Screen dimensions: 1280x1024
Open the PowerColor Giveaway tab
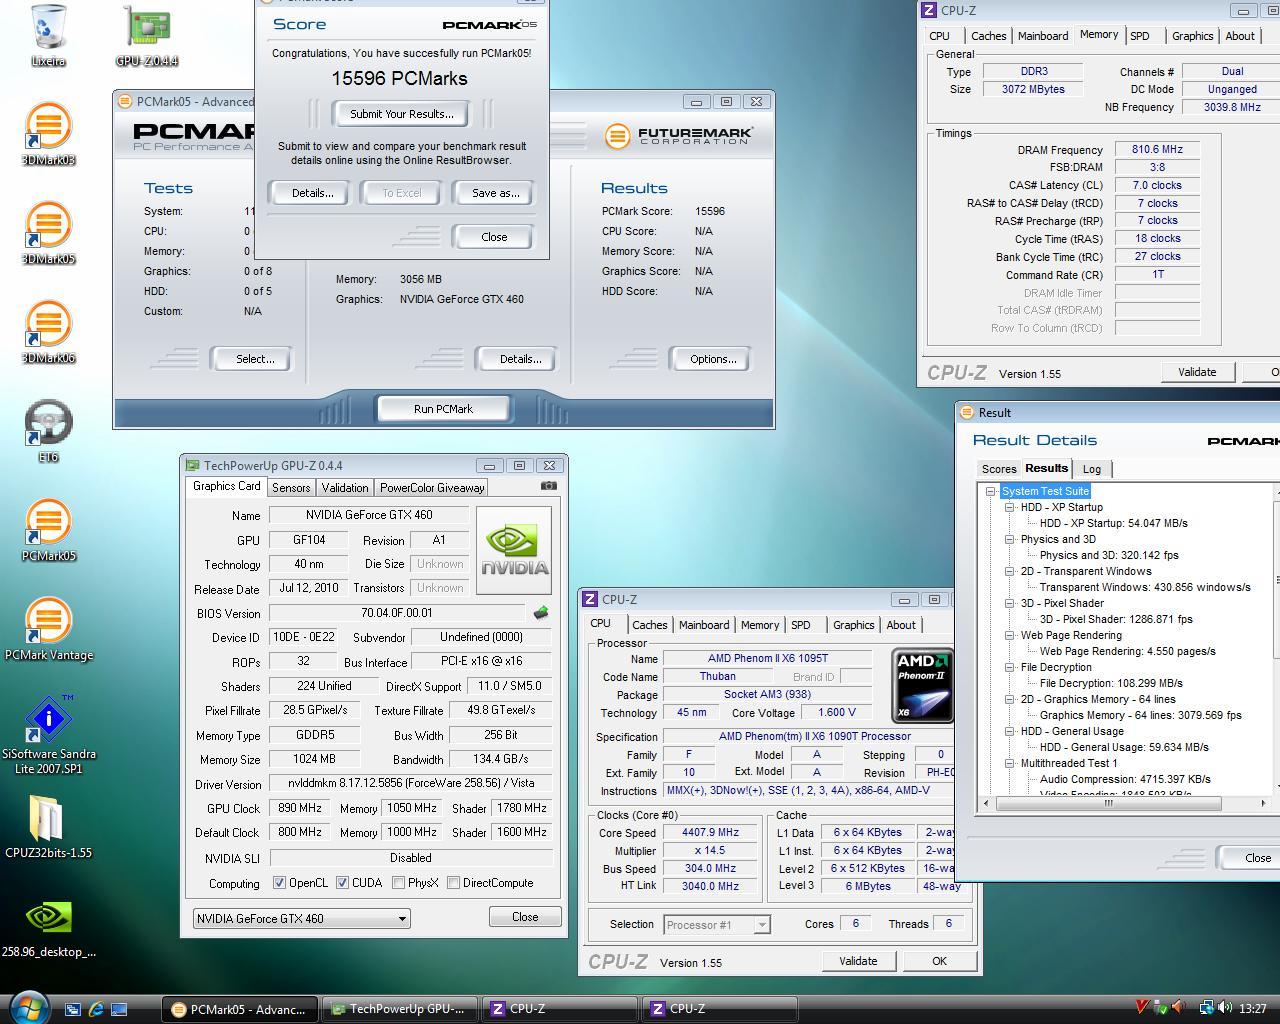pyautogui.click(x=432, y=488)
